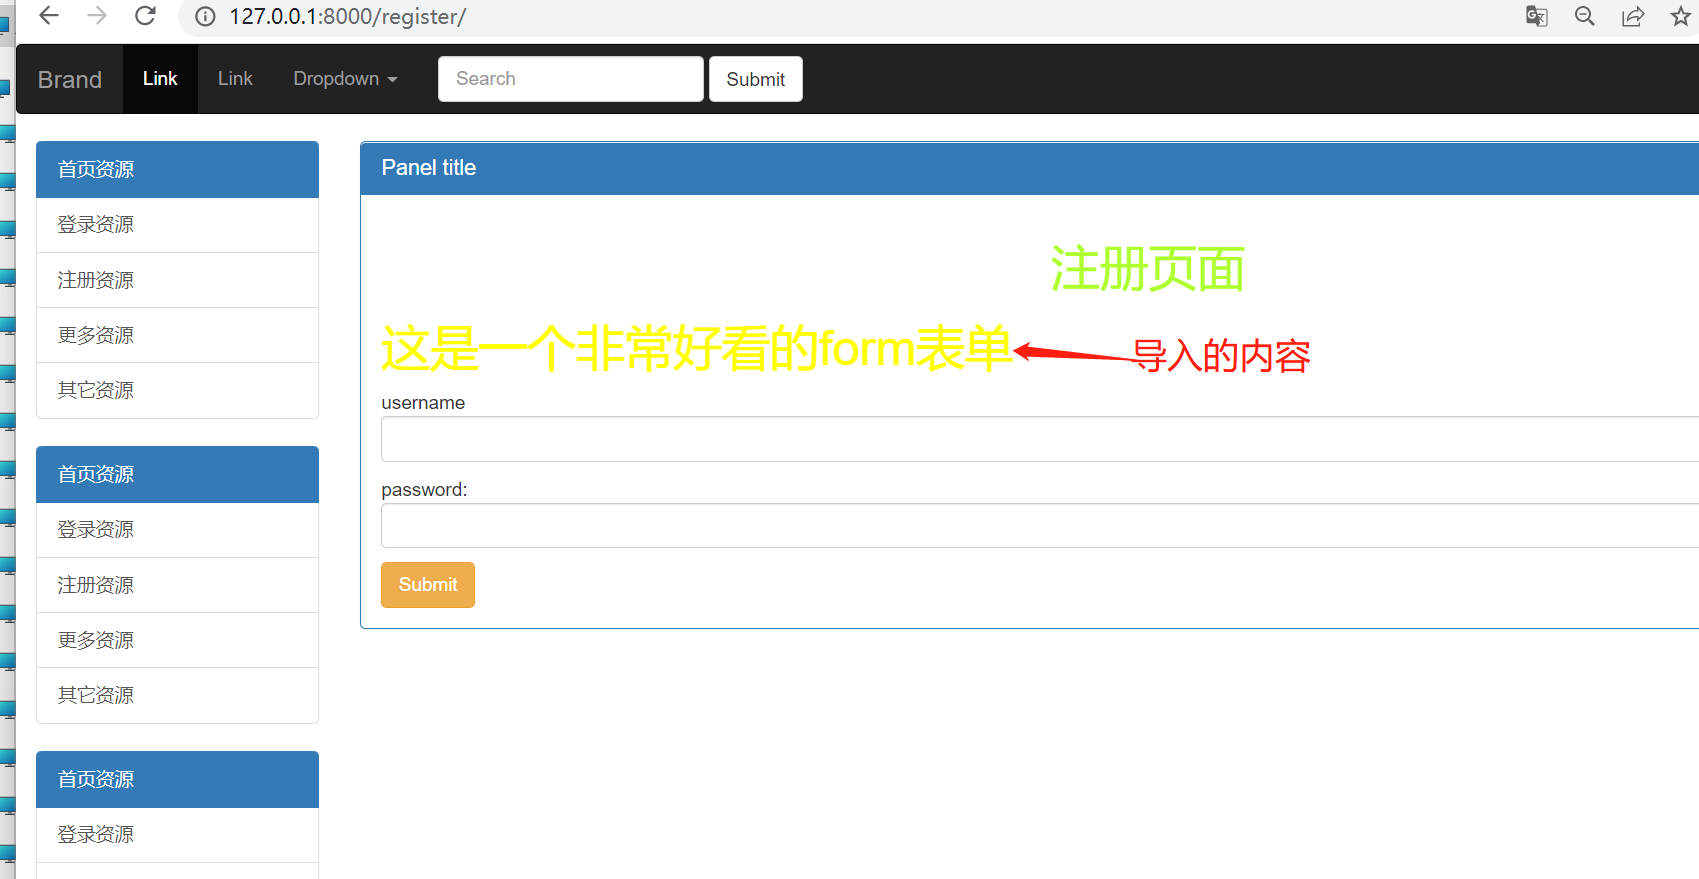The image size is (1699, 879).
Task: Open the translate page icon
Action: point(1537,16)
